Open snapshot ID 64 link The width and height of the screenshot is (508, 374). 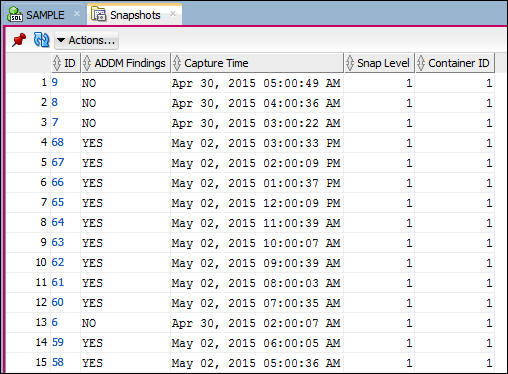pos(58,222)
